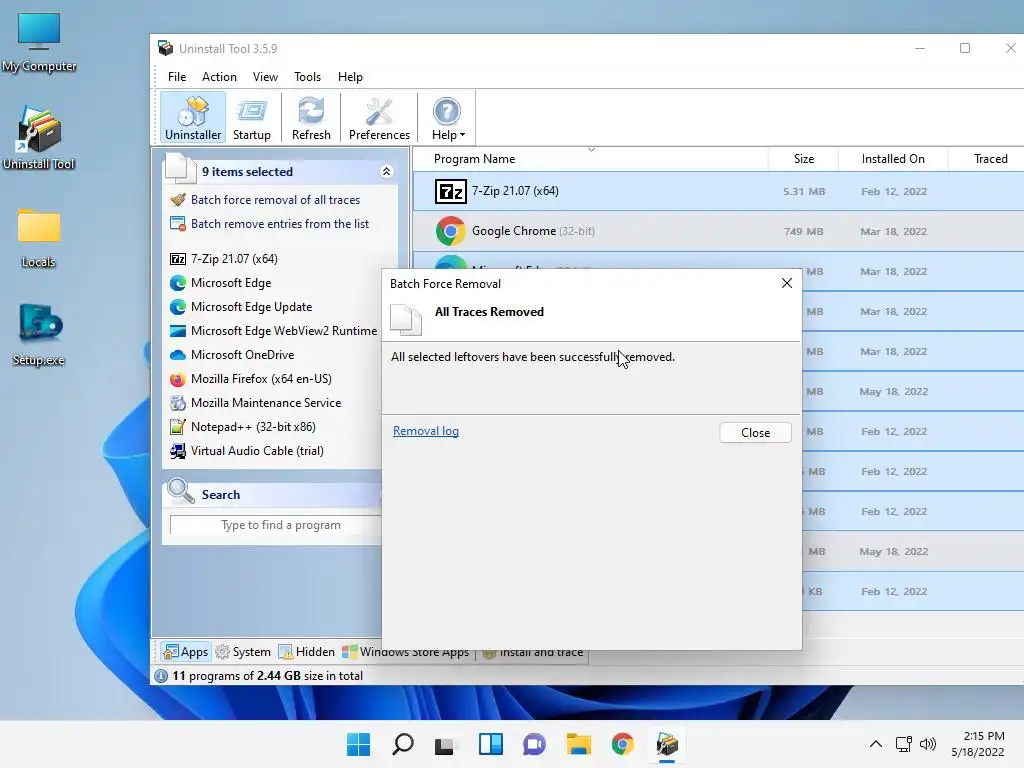Select Microsoft Edge in the sidebar list
This screenshot has height=768, width=1024.
point(231,283)
